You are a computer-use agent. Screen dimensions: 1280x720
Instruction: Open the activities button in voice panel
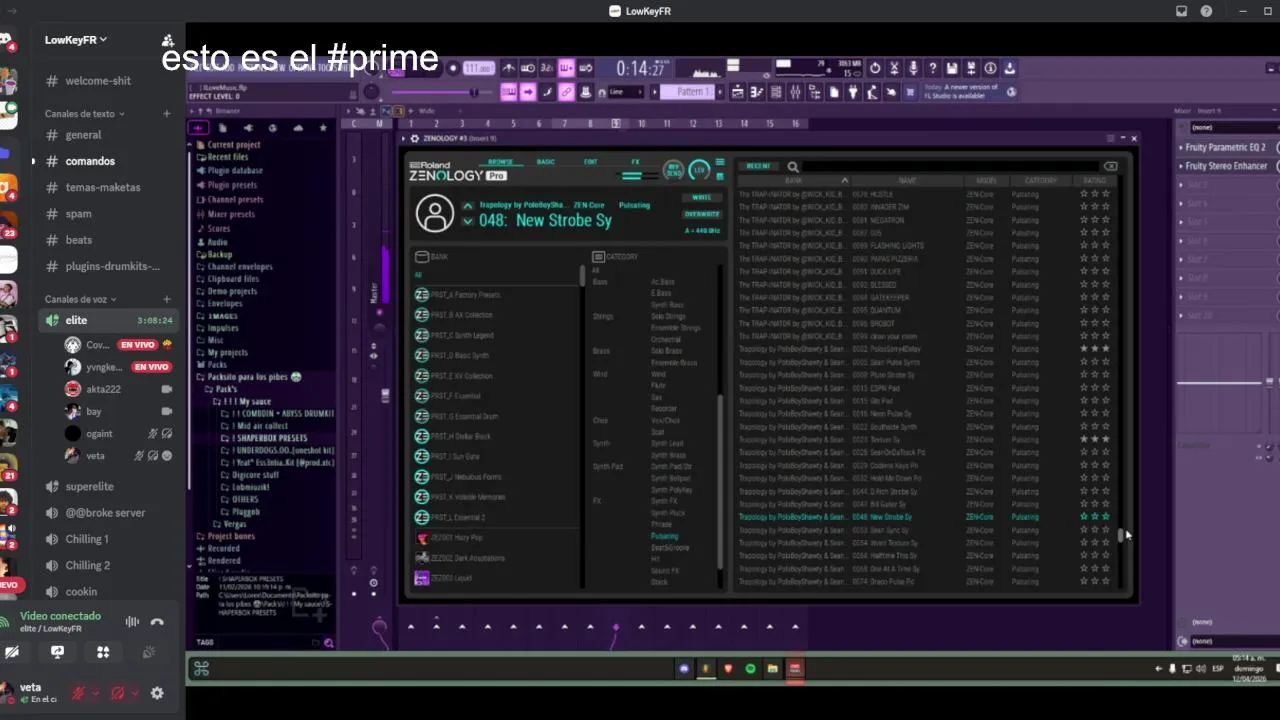pos(103,652)
